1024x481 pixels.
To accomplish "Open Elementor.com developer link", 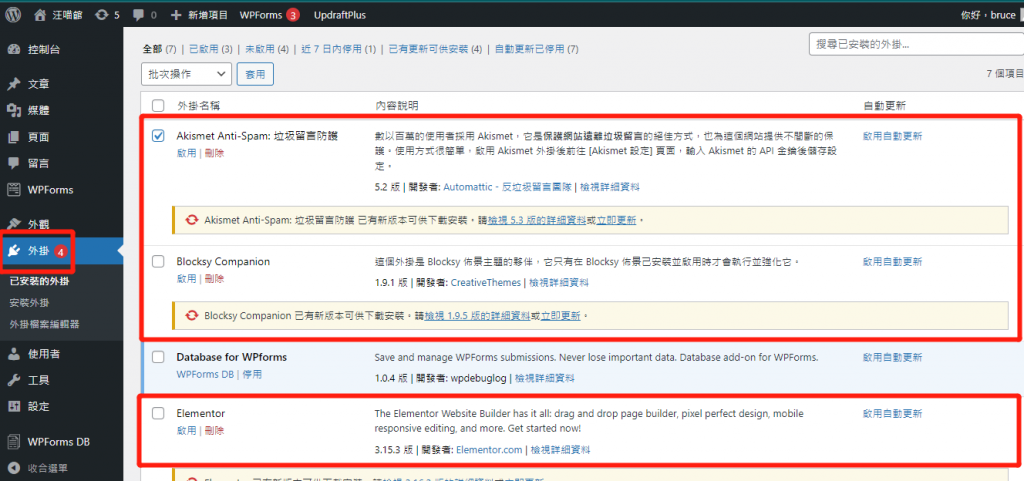I will click(x=489, y=450).
